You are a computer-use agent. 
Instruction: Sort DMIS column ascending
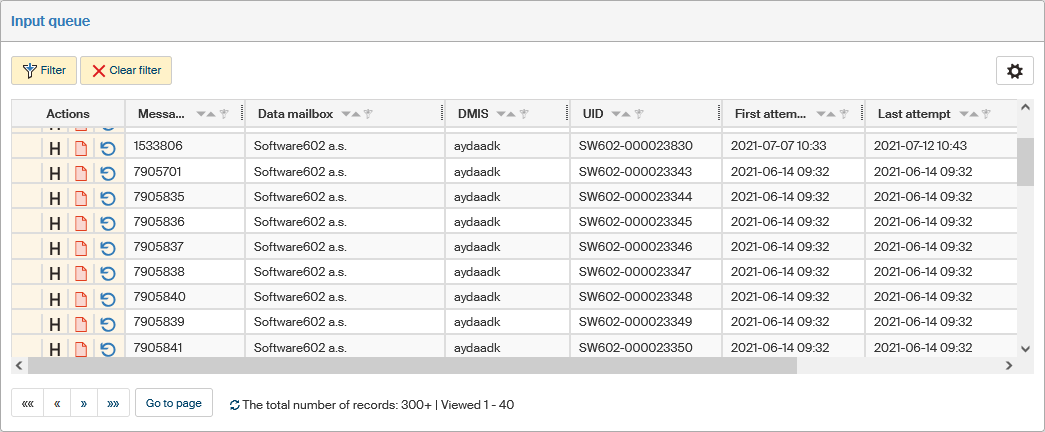[x=511, y=115]
